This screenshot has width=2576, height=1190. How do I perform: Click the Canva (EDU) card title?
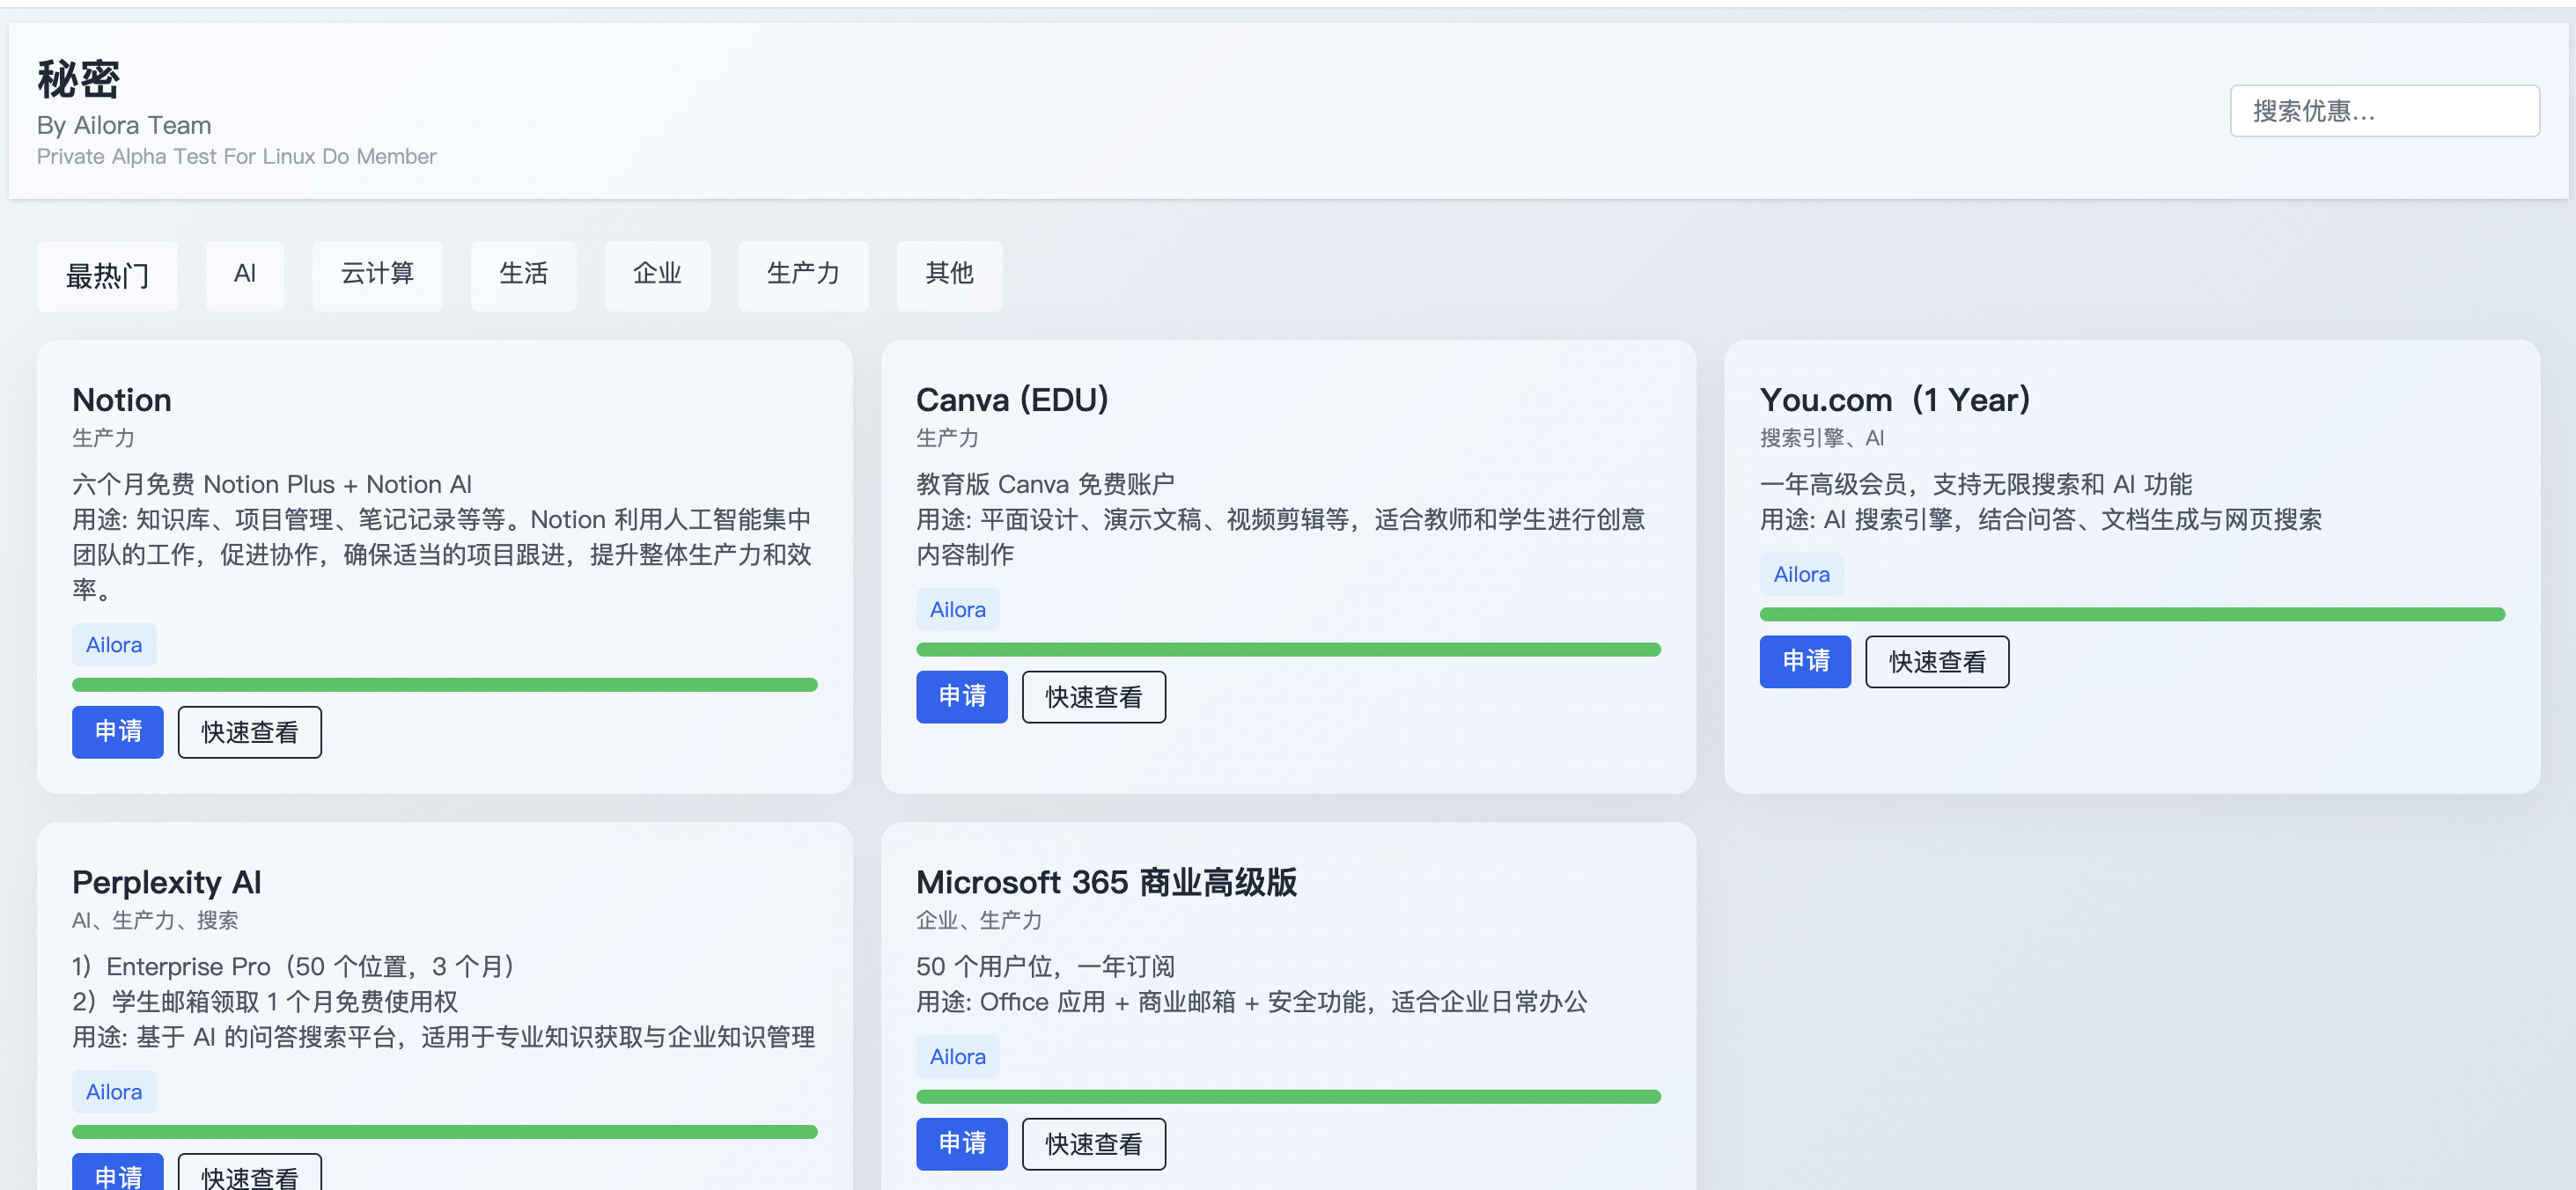1012,400
